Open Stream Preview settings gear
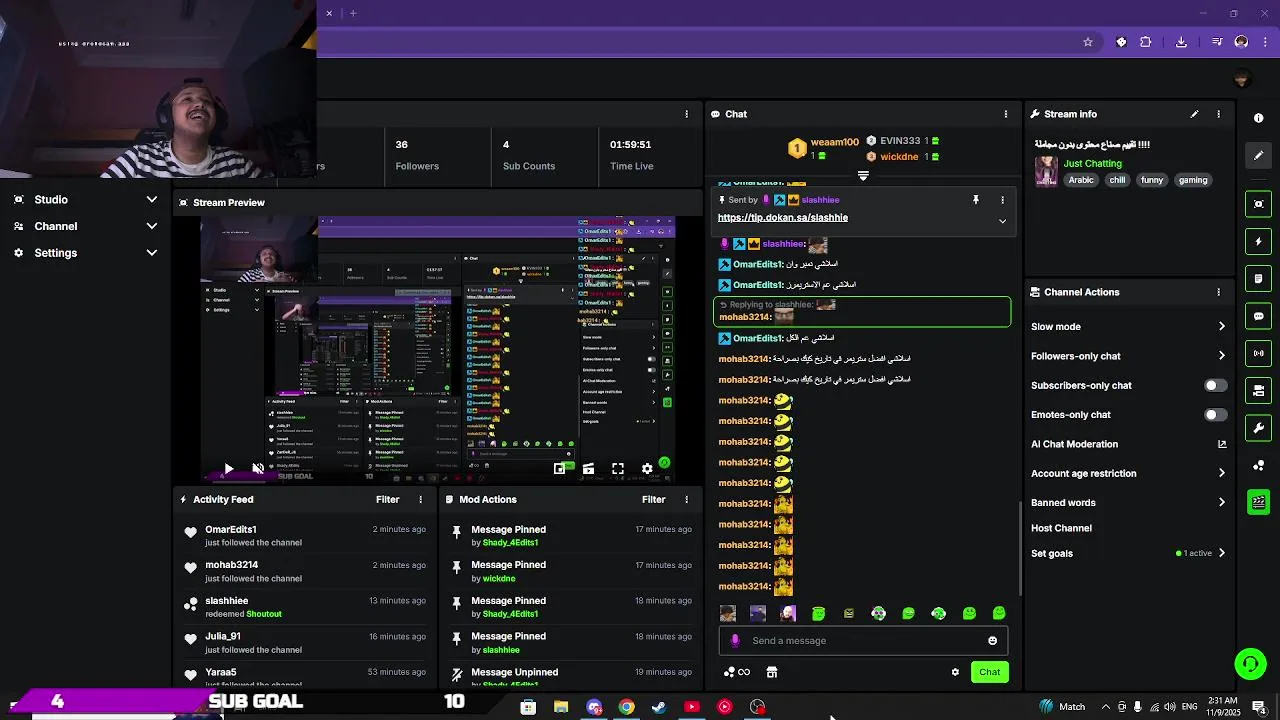 (647, 468)
